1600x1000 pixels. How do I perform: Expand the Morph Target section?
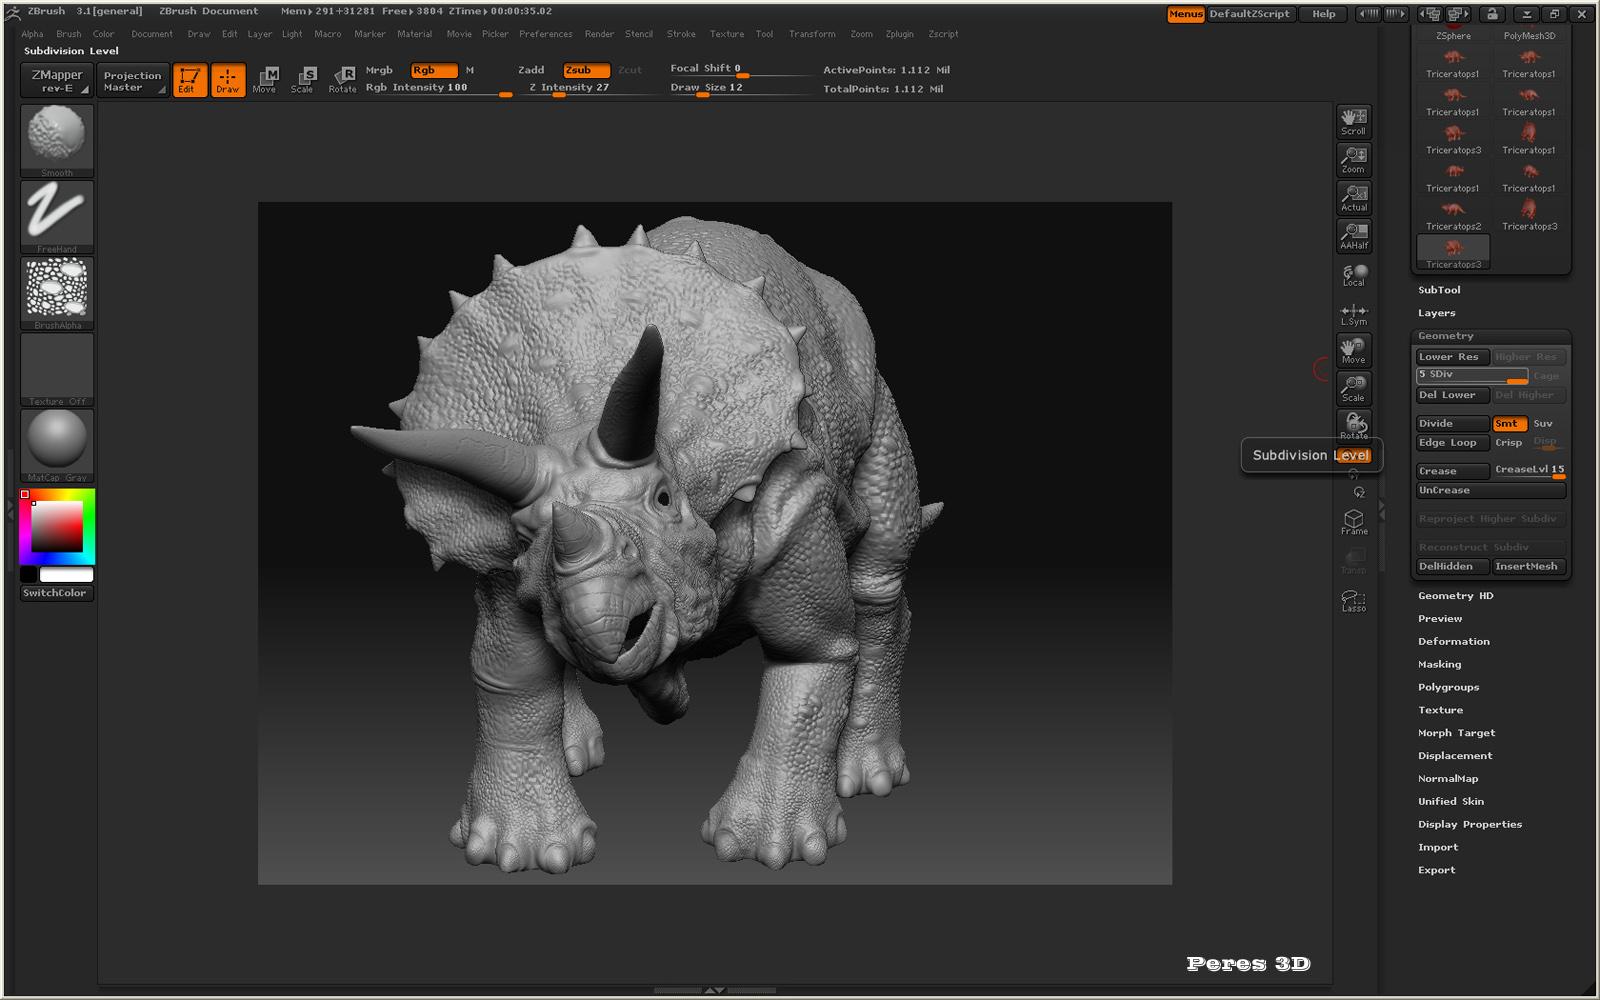[x=1457, y=733]
